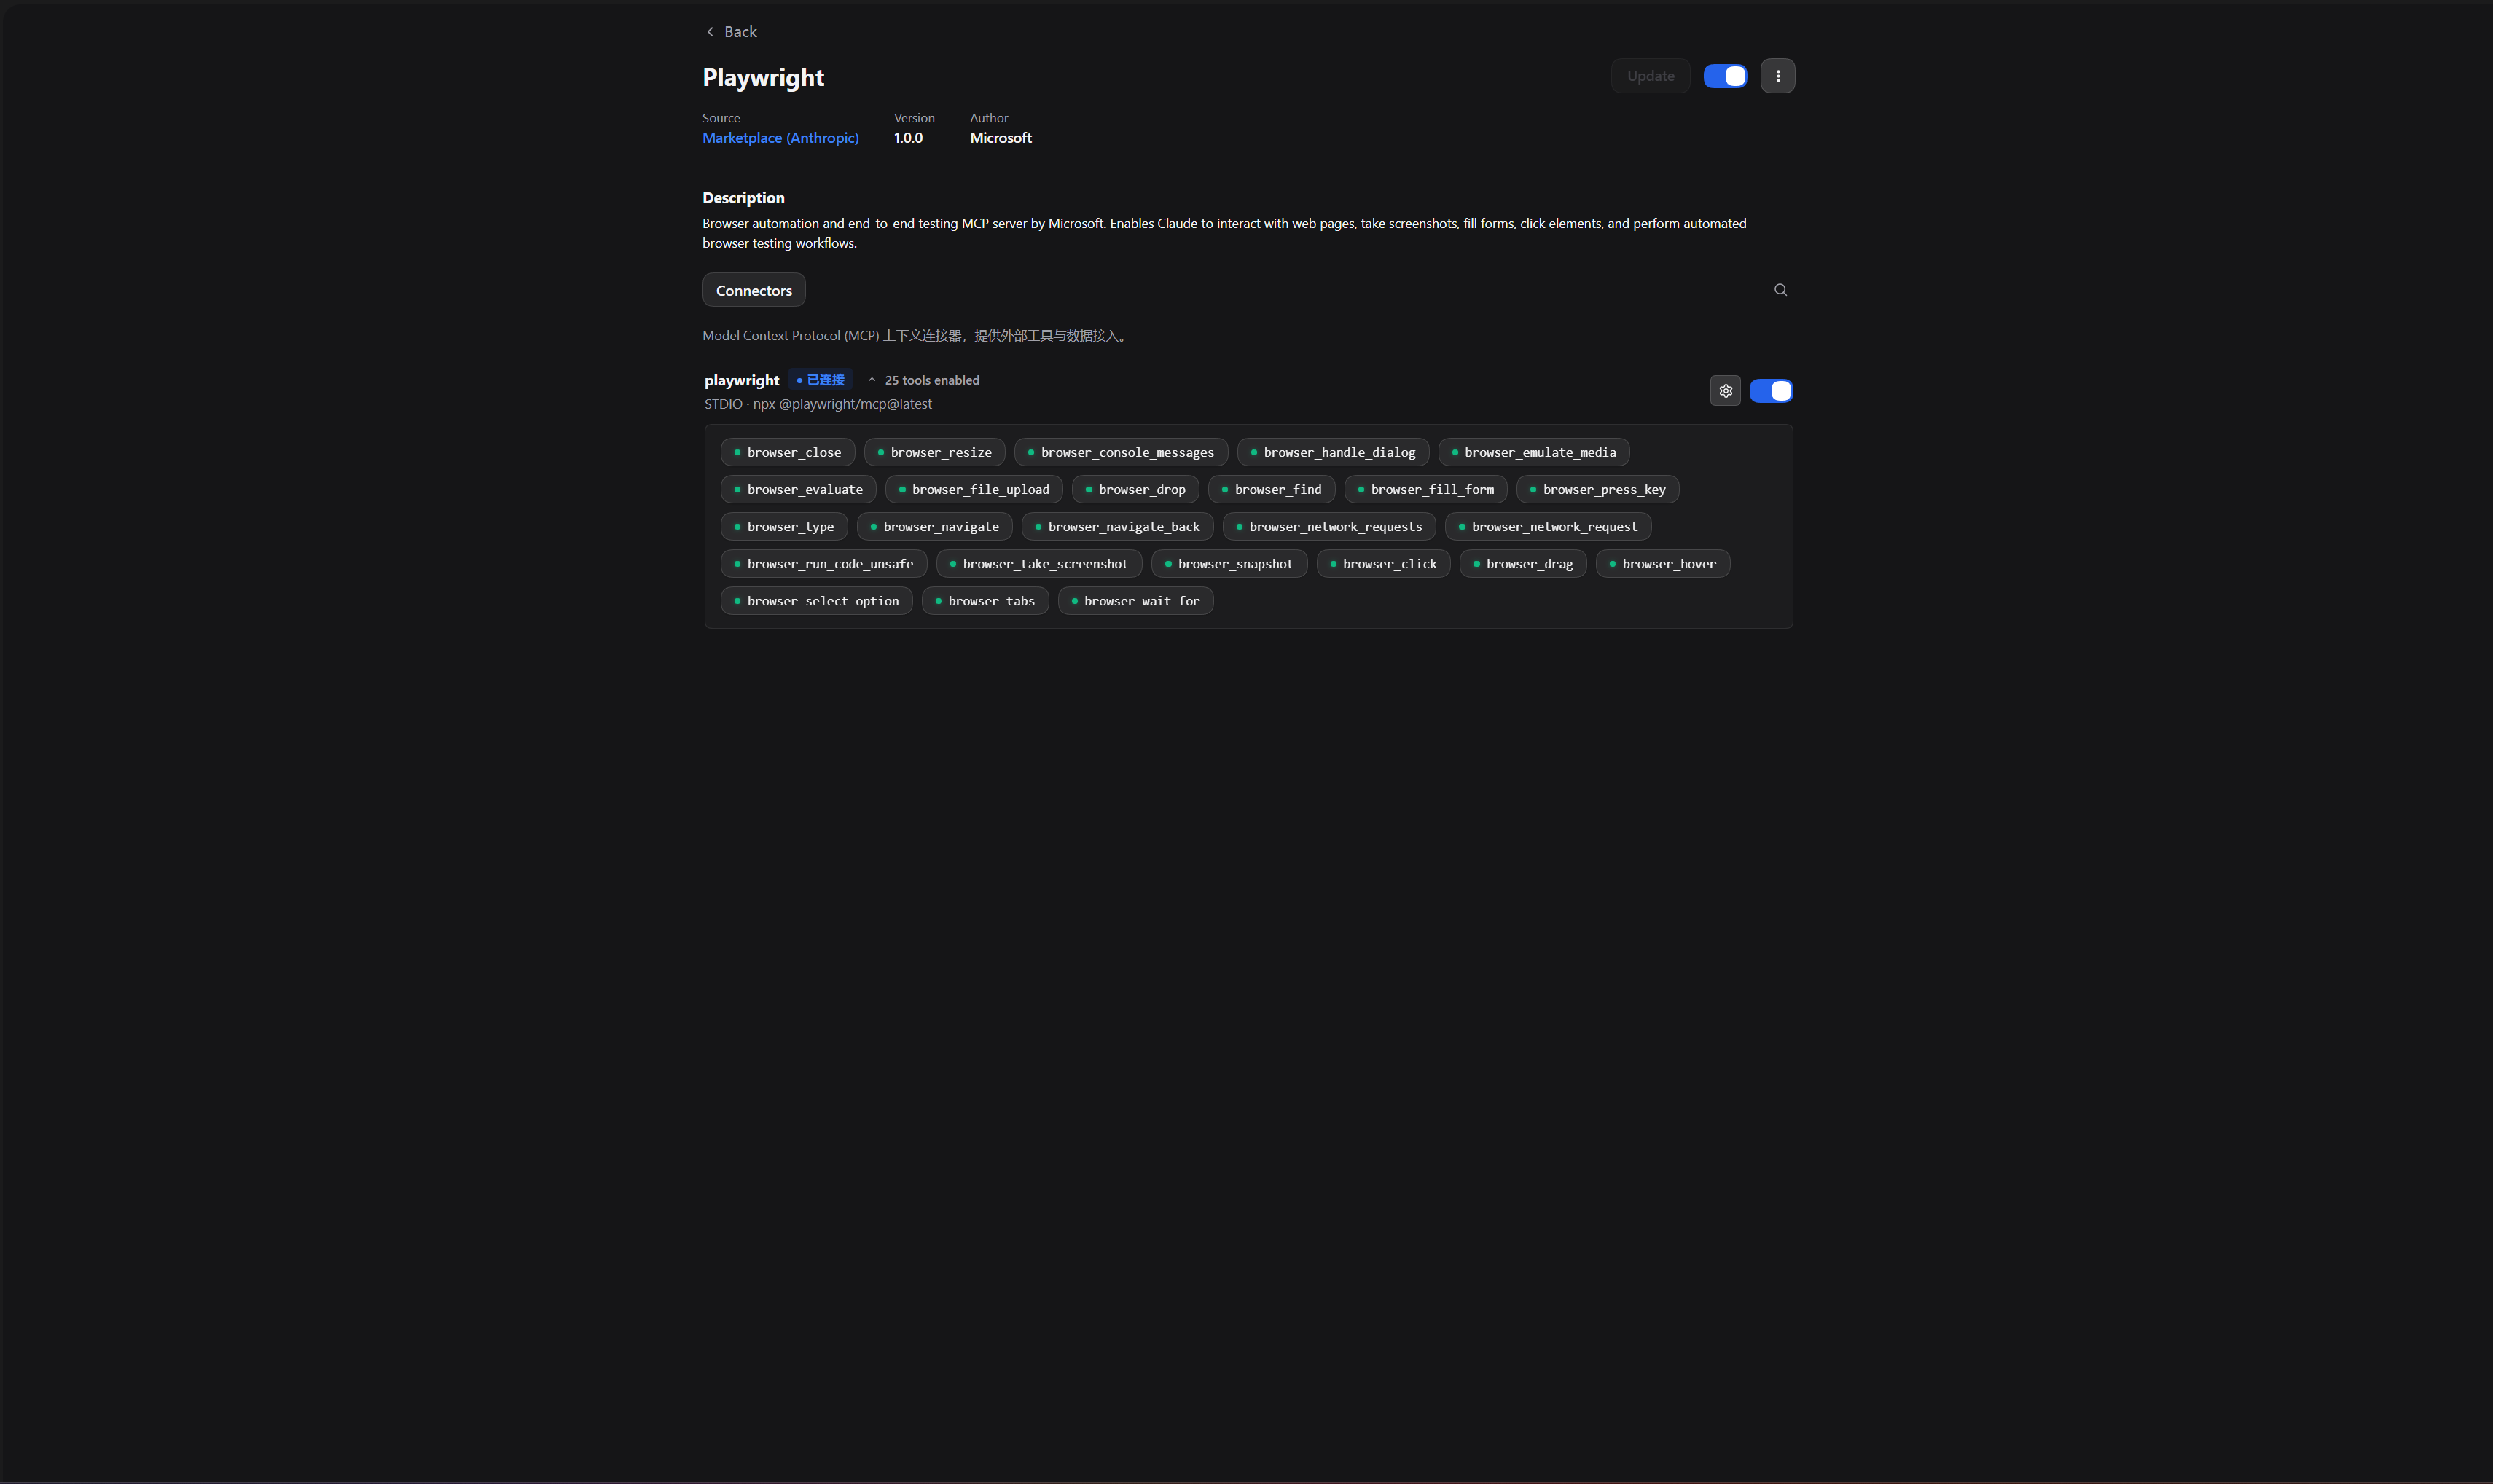Open the three-dot more options menu

click(x=1777, y=76)
